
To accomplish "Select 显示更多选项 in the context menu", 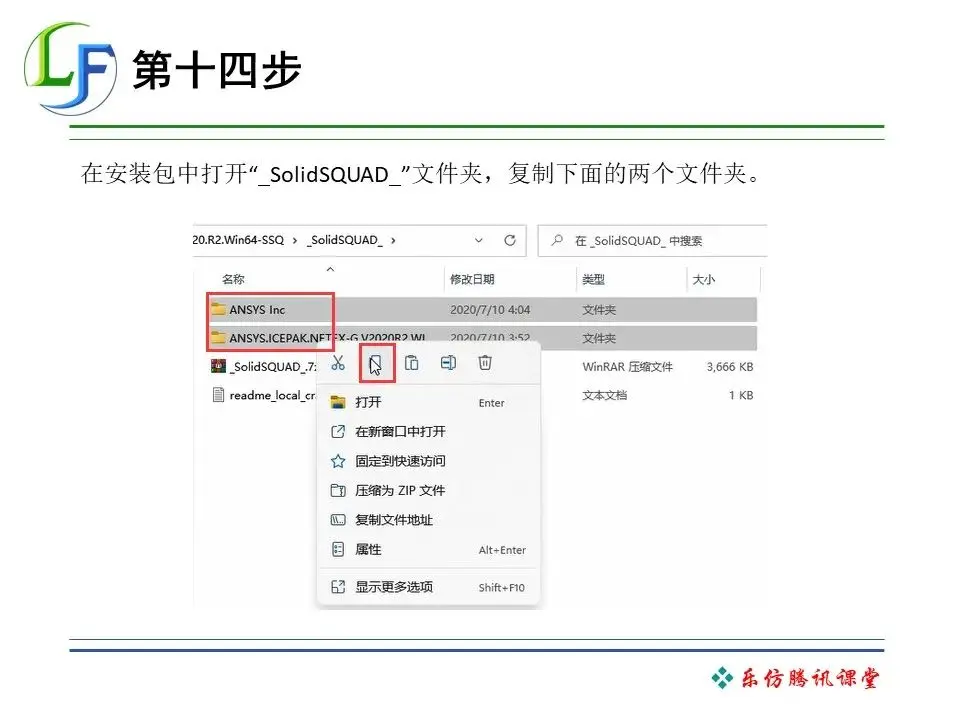I will 429,587.
